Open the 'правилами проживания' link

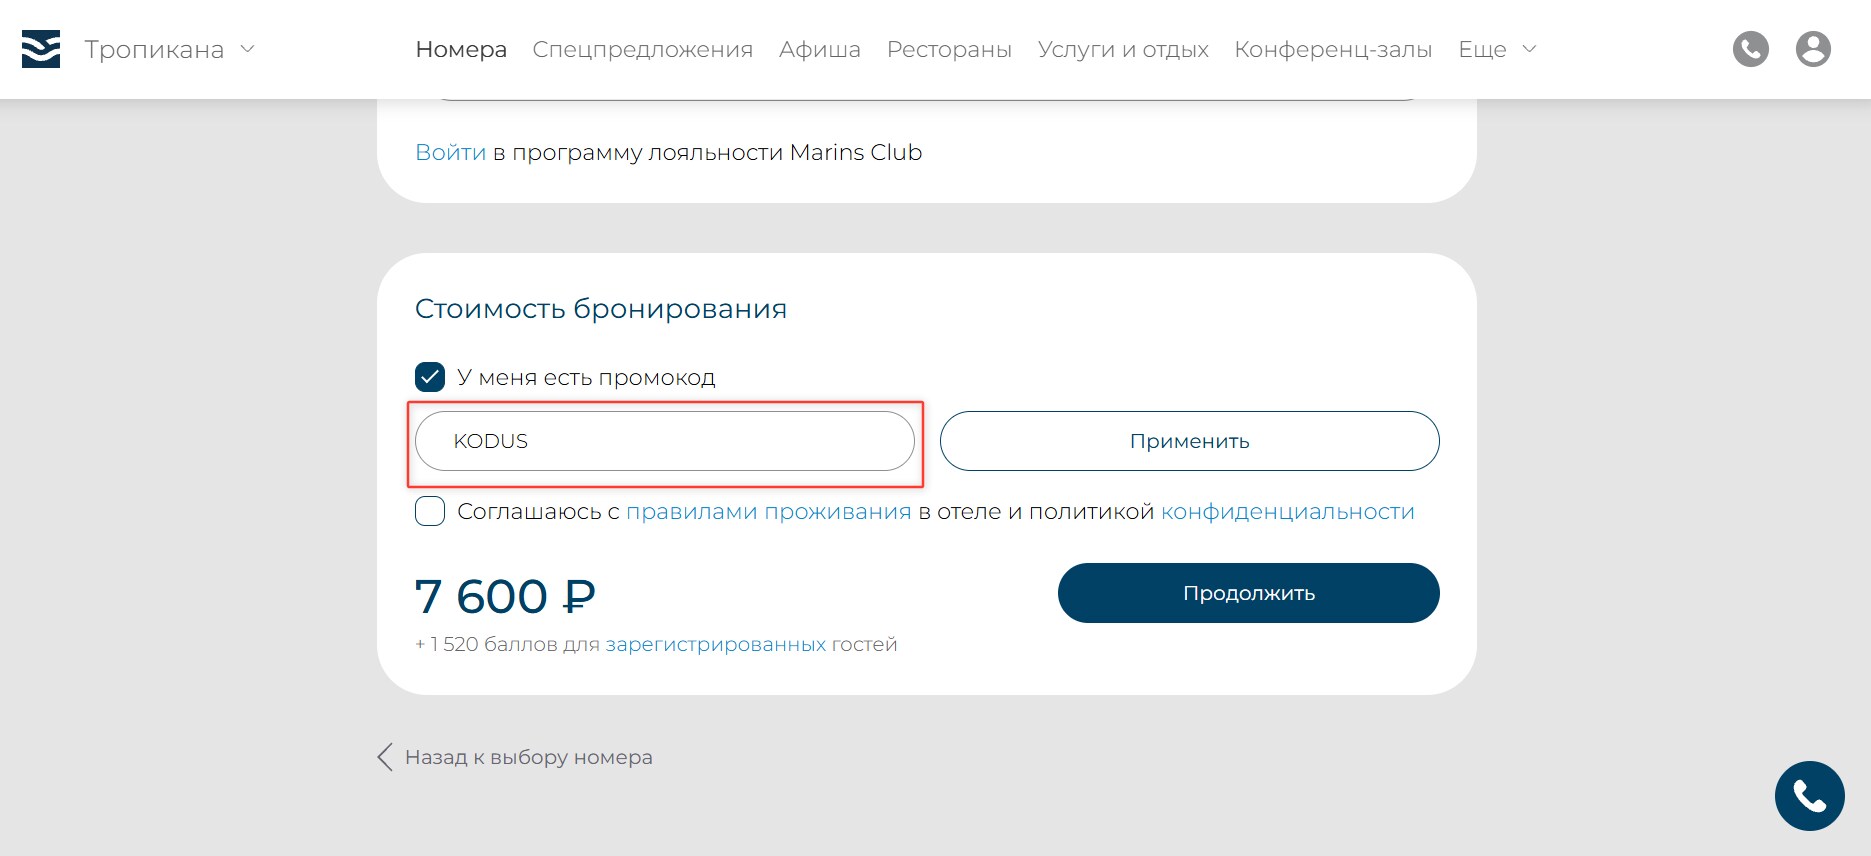click(x=769, y=512)
